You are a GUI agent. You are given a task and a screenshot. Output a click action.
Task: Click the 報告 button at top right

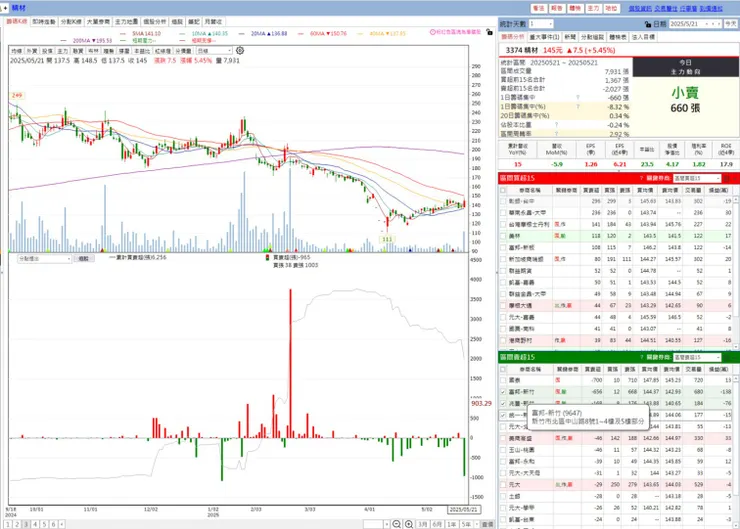click(x=557, y=8)
